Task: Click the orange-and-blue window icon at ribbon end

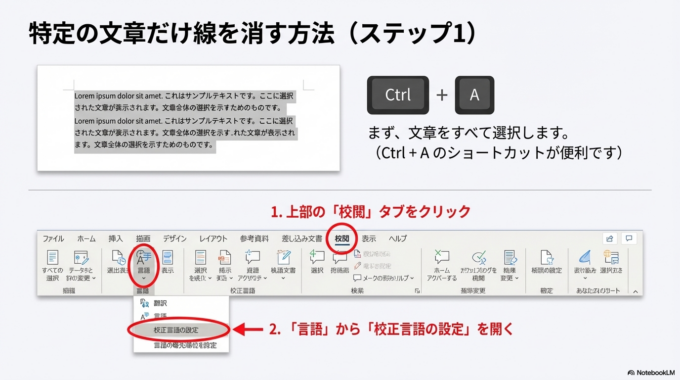Action: (x=611, y=257)
